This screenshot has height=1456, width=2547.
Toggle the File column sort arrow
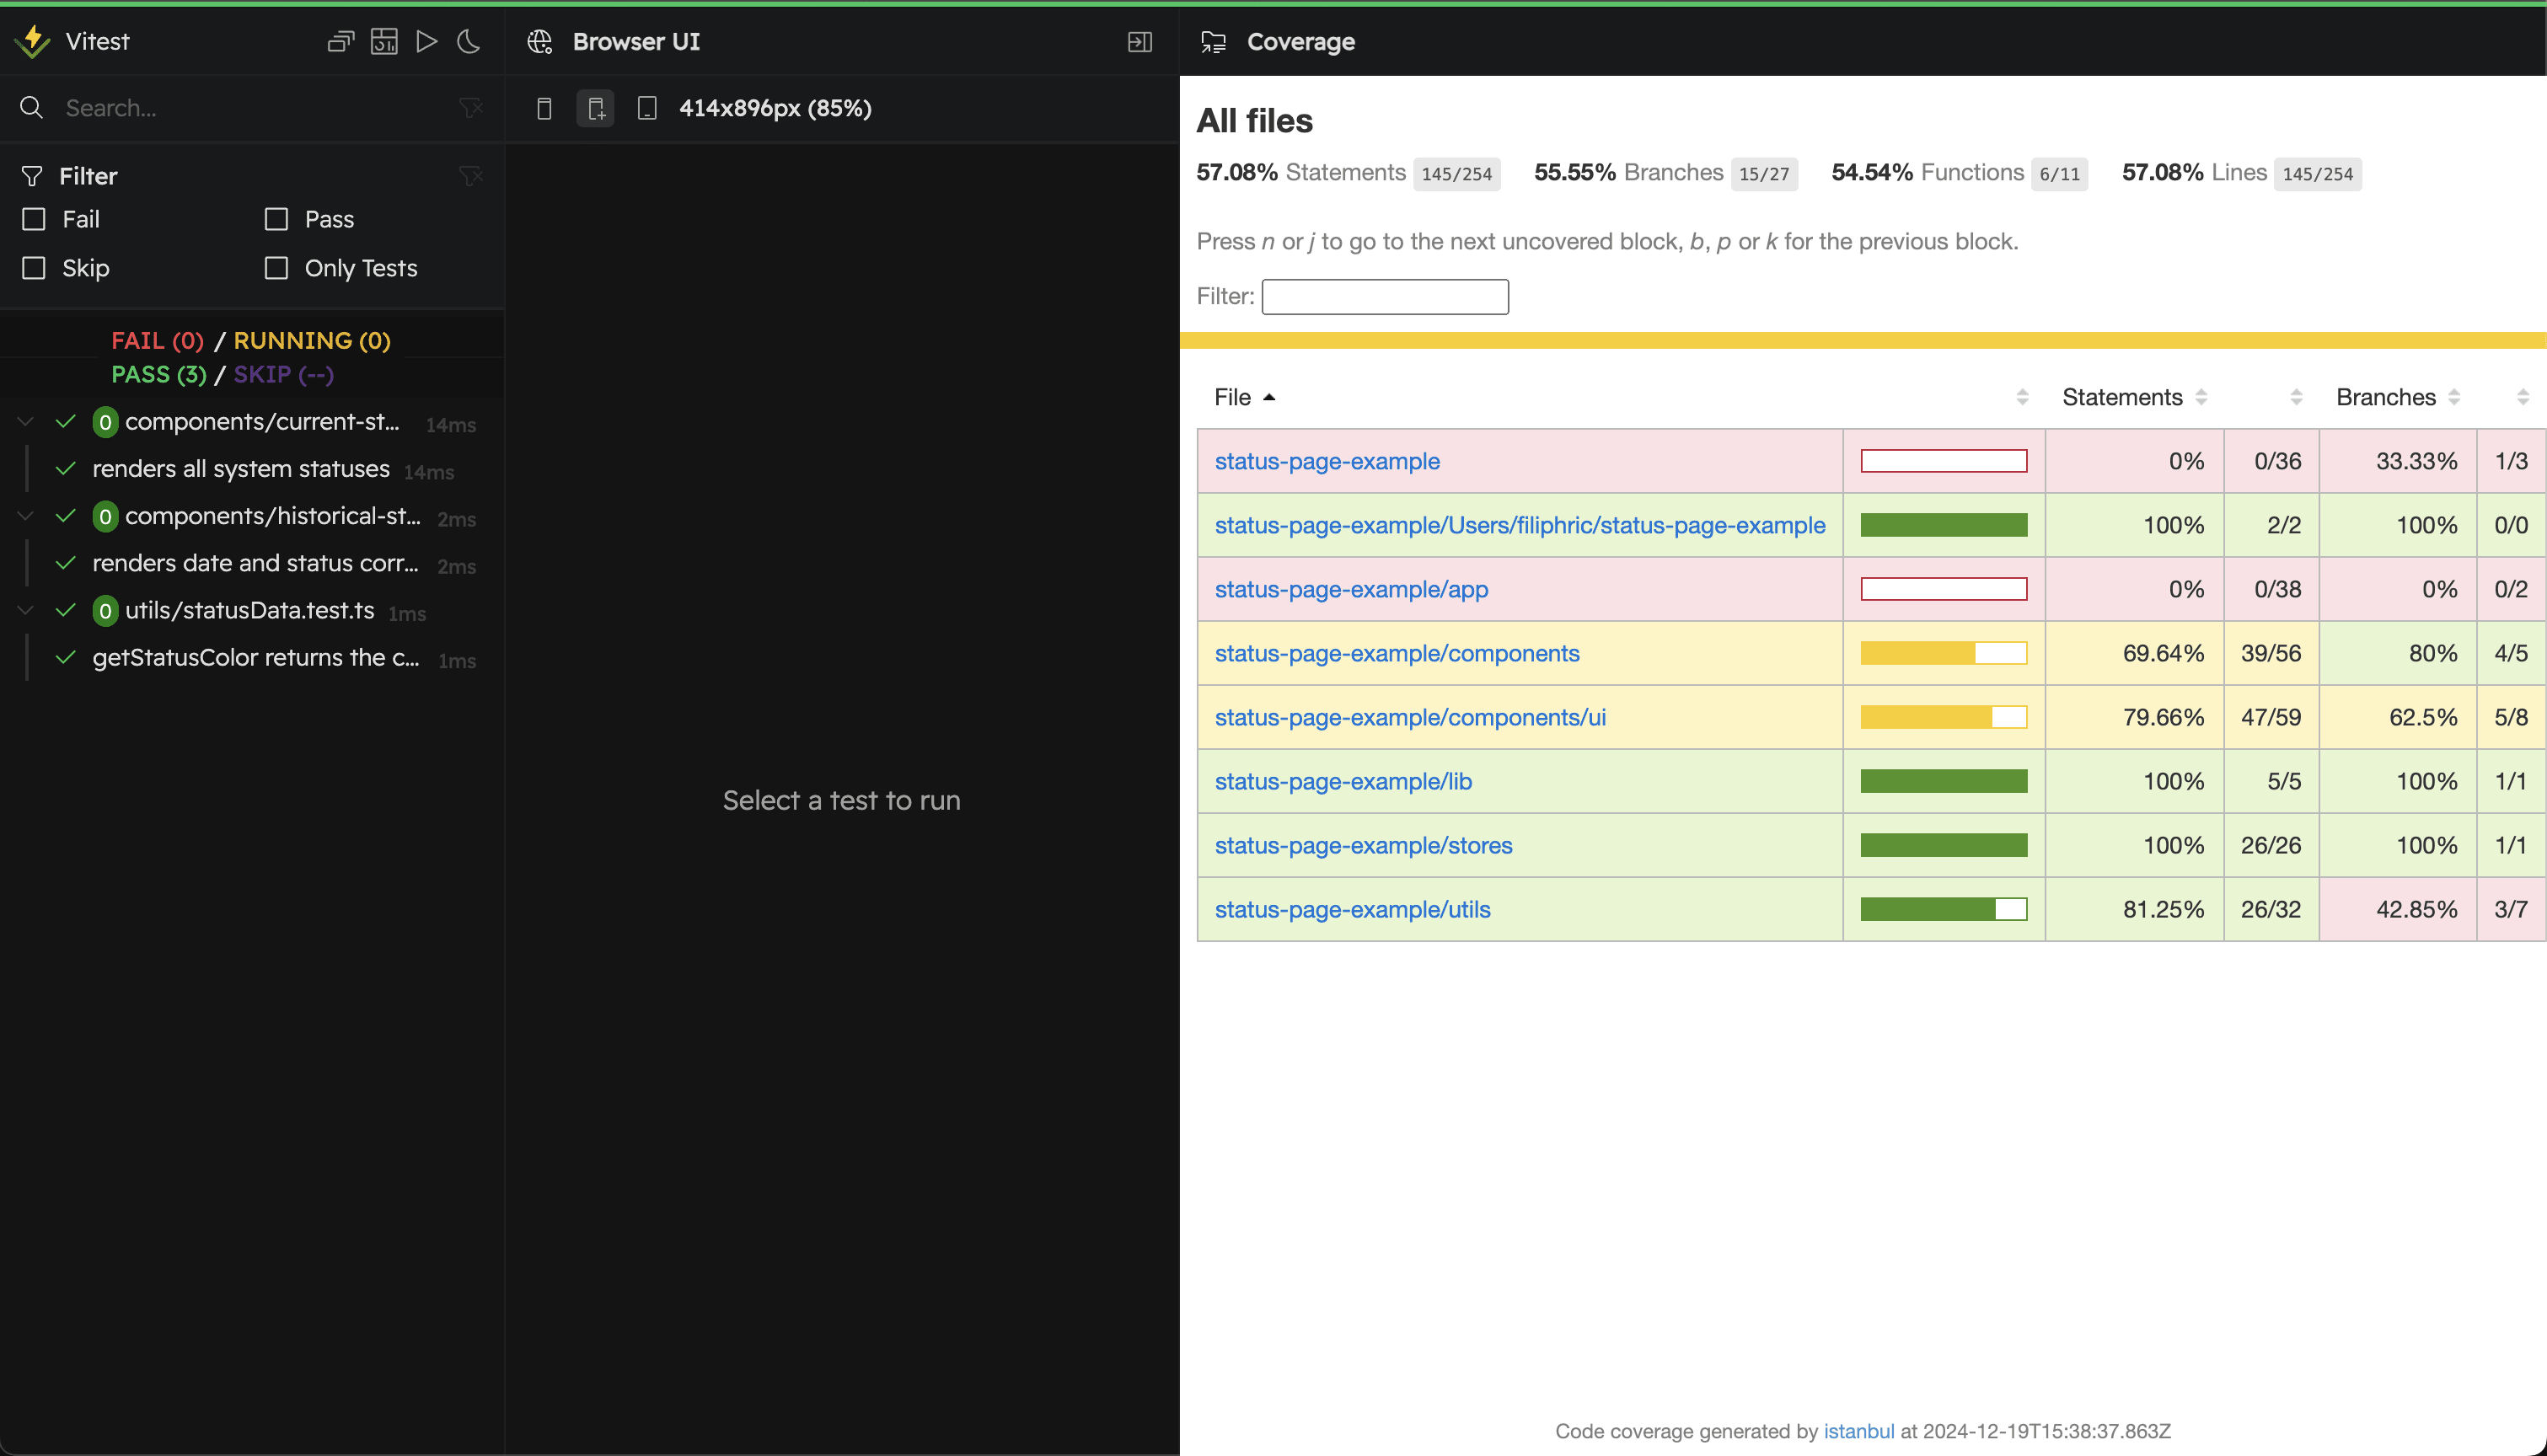tap(1270, 397)
